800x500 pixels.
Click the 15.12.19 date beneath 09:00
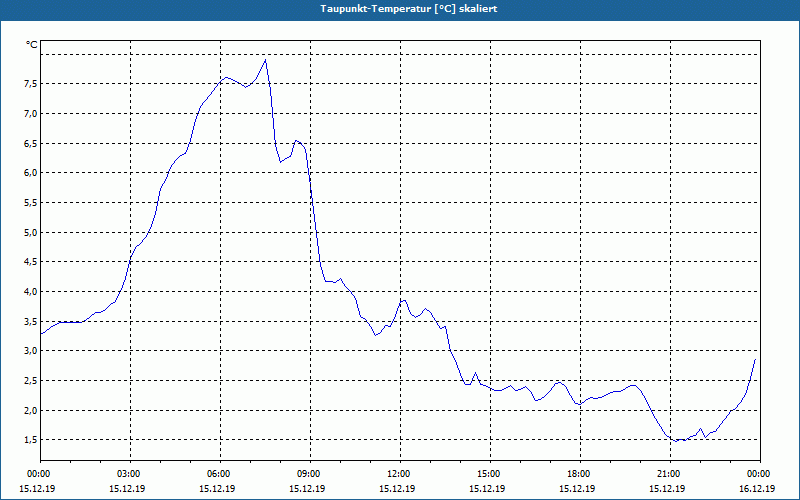pos(307,489)
